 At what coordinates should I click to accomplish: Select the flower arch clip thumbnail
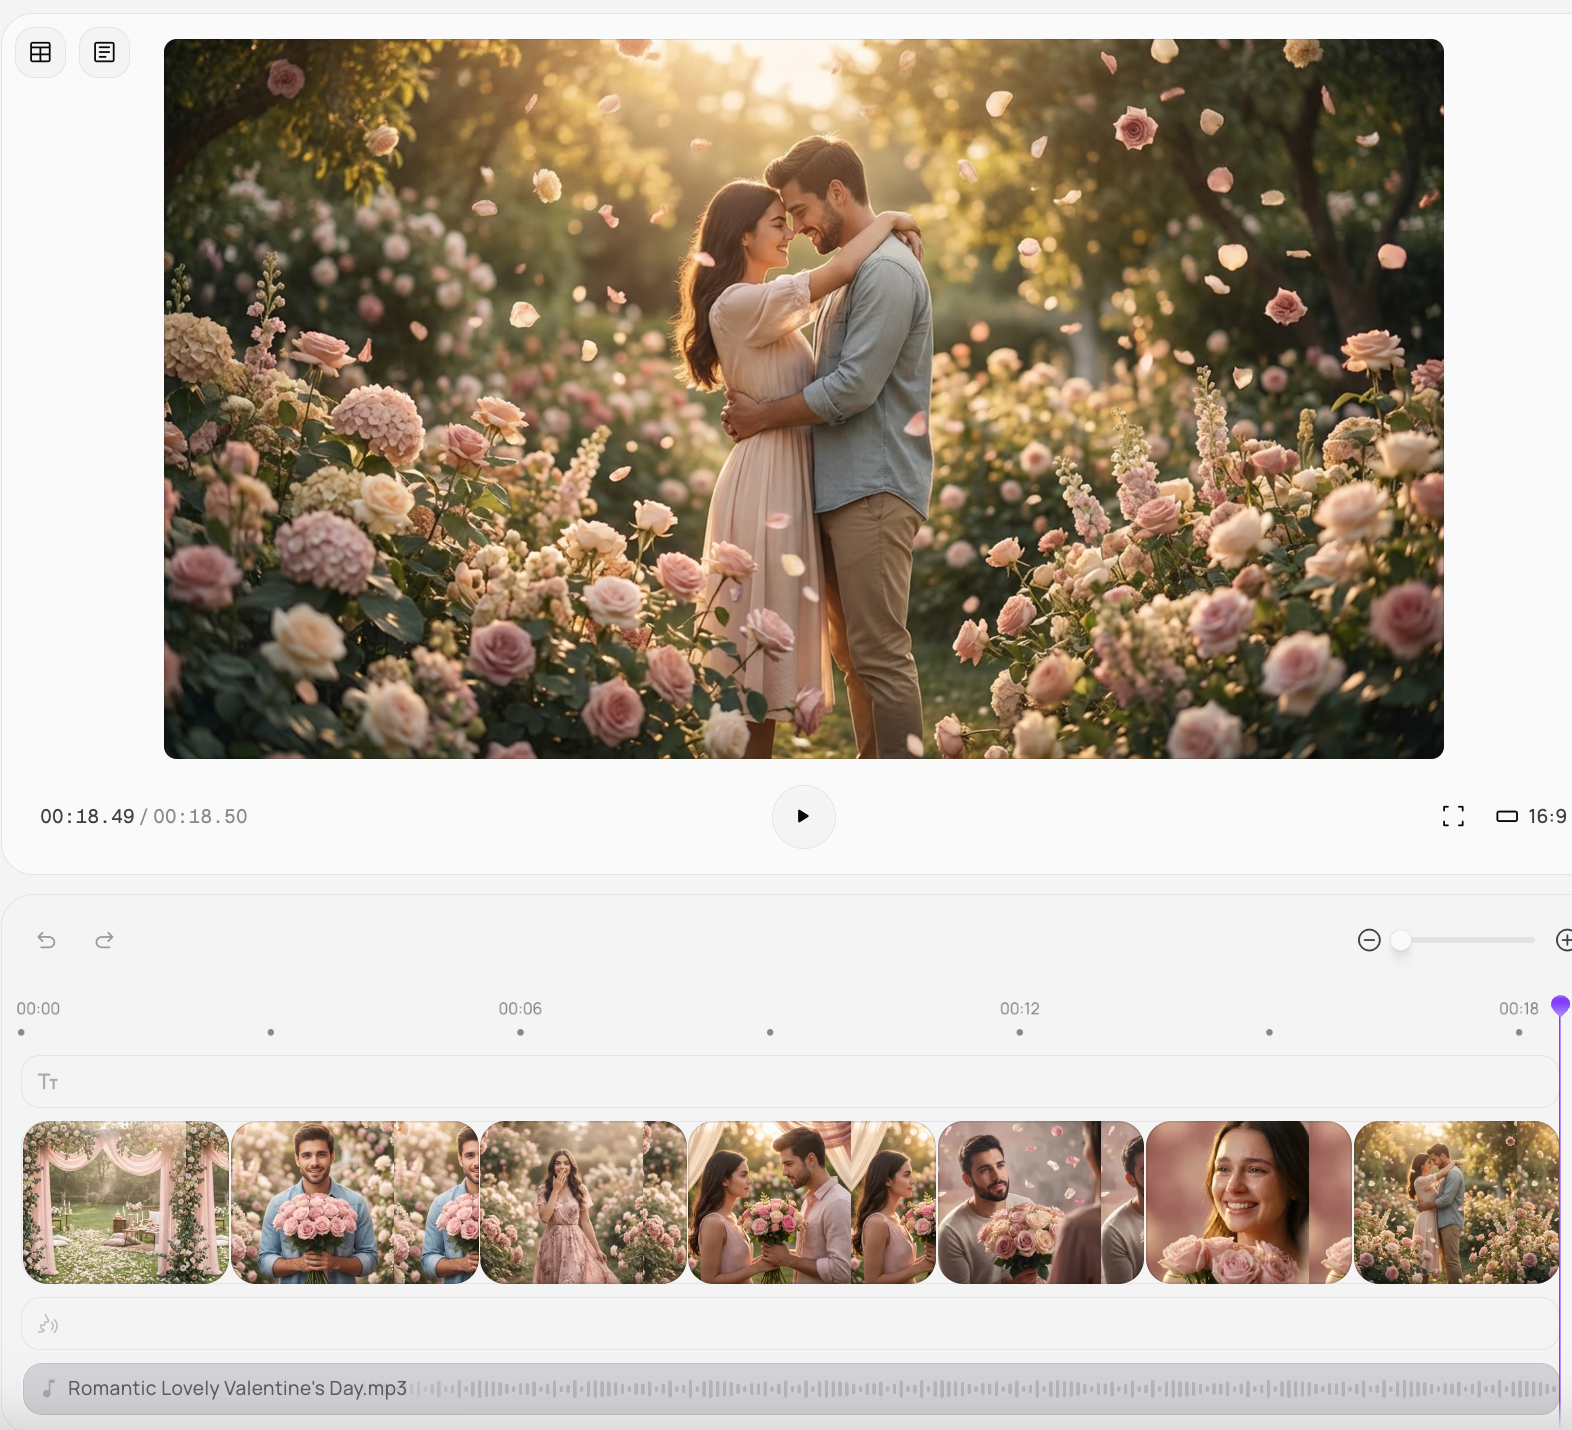[x=126, y=1202]
